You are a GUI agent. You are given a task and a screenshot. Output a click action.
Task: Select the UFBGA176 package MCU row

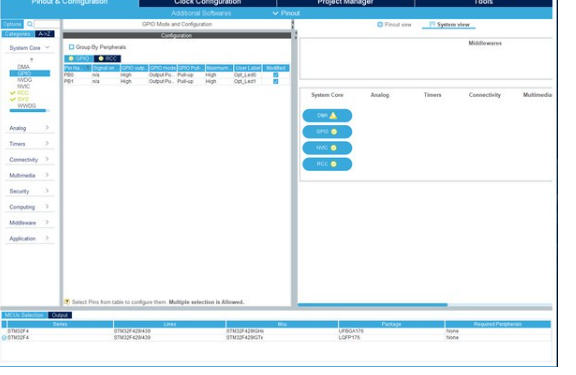276,331
